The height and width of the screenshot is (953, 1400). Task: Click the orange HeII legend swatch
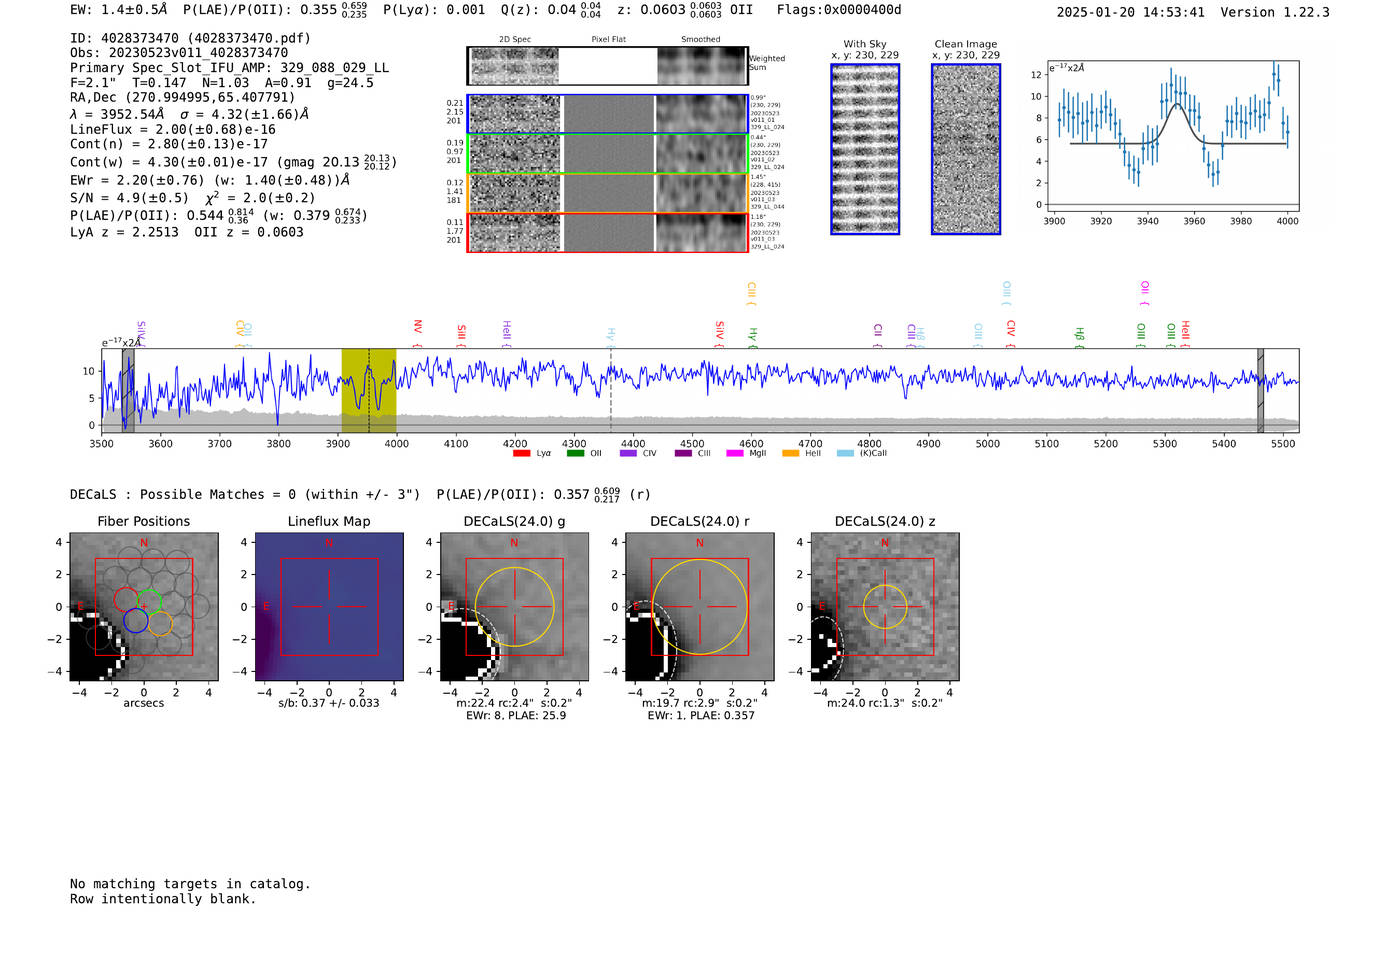click(x=790, y=454)
